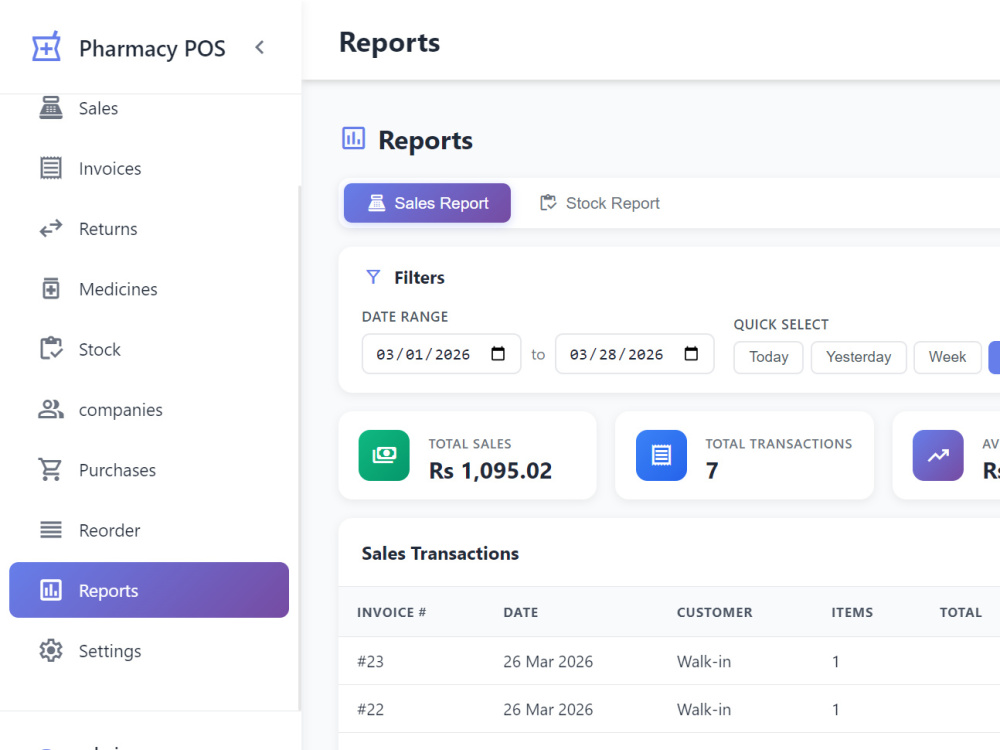1000x750 pixels.
Task: Click the ITEMS column header
Action: pyautogui.click(x=852, y=612)
